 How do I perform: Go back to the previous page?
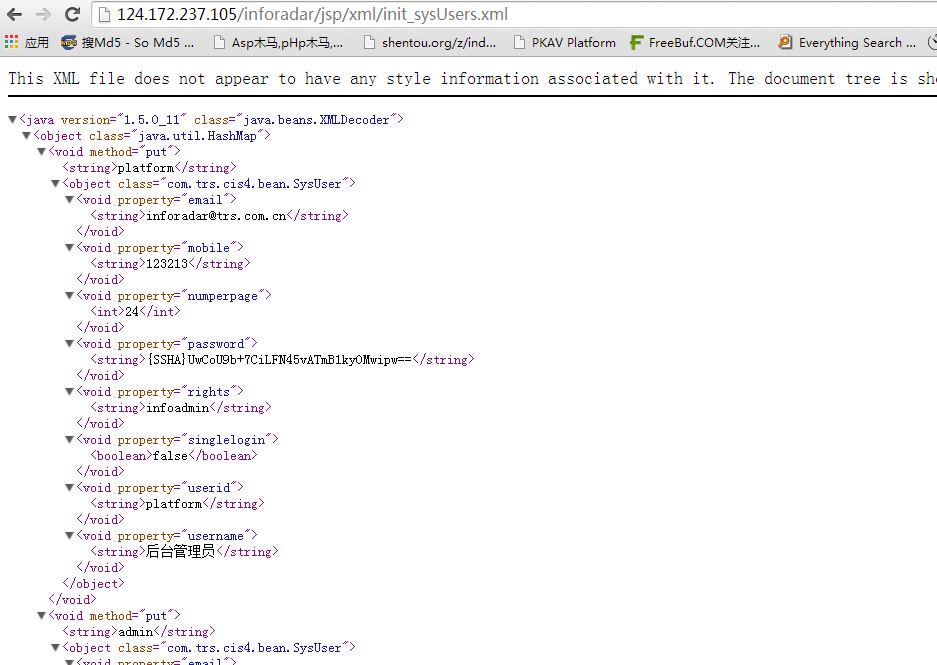pyautogui.click(x=14, y=14)
